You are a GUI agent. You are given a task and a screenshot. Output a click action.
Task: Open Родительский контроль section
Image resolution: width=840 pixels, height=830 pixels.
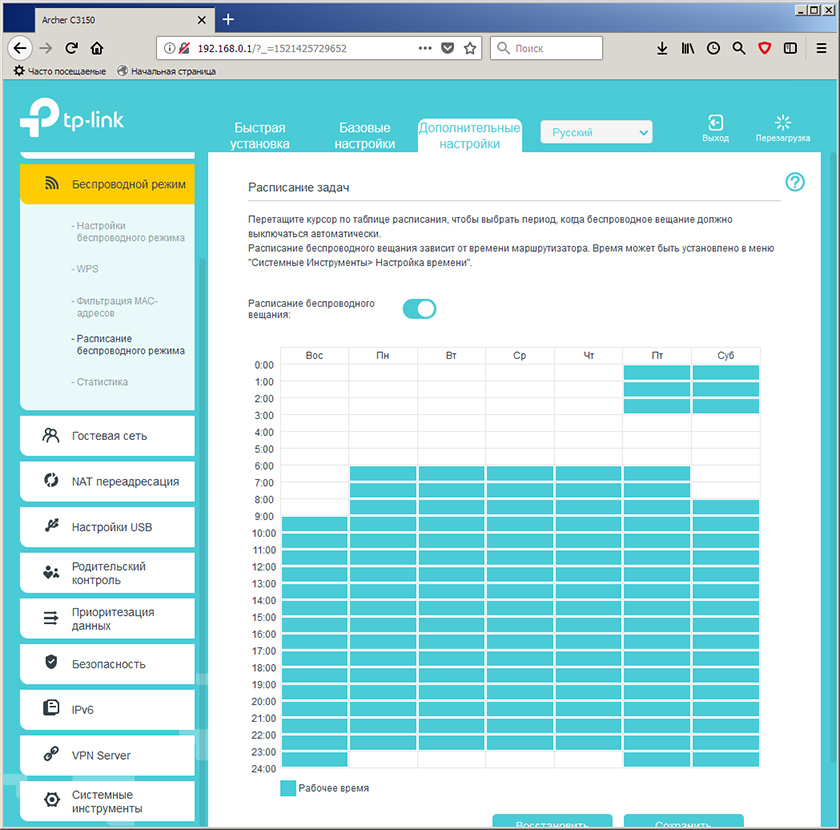[107, 573]
